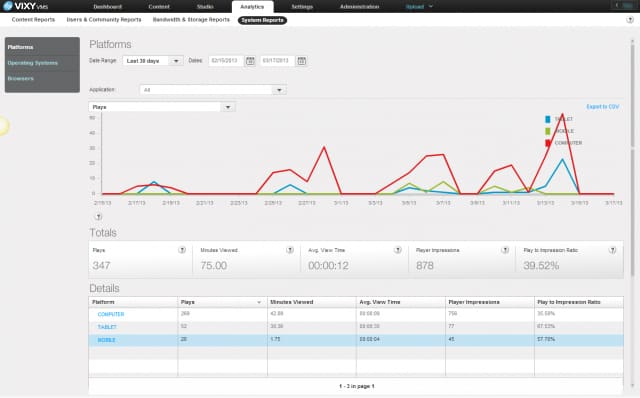Click the ratio total 39.52%

point(541,266)
